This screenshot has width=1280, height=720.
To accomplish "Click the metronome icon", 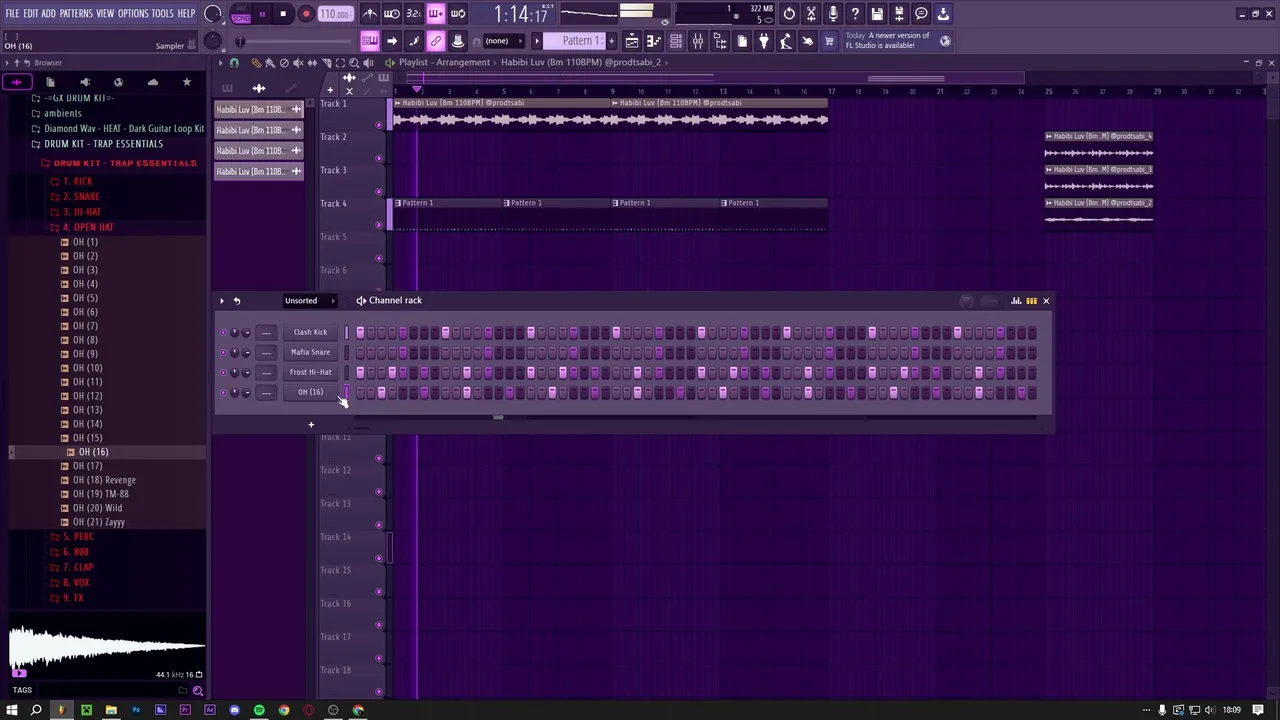I will 370,14.
